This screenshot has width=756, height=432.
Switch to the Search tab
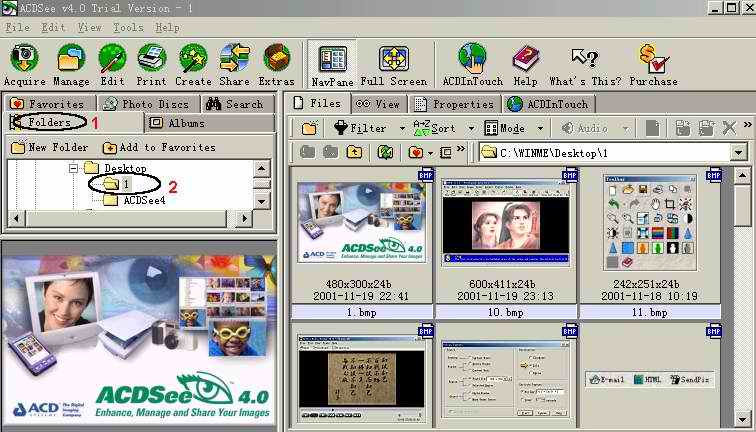[x=236, y=104]
